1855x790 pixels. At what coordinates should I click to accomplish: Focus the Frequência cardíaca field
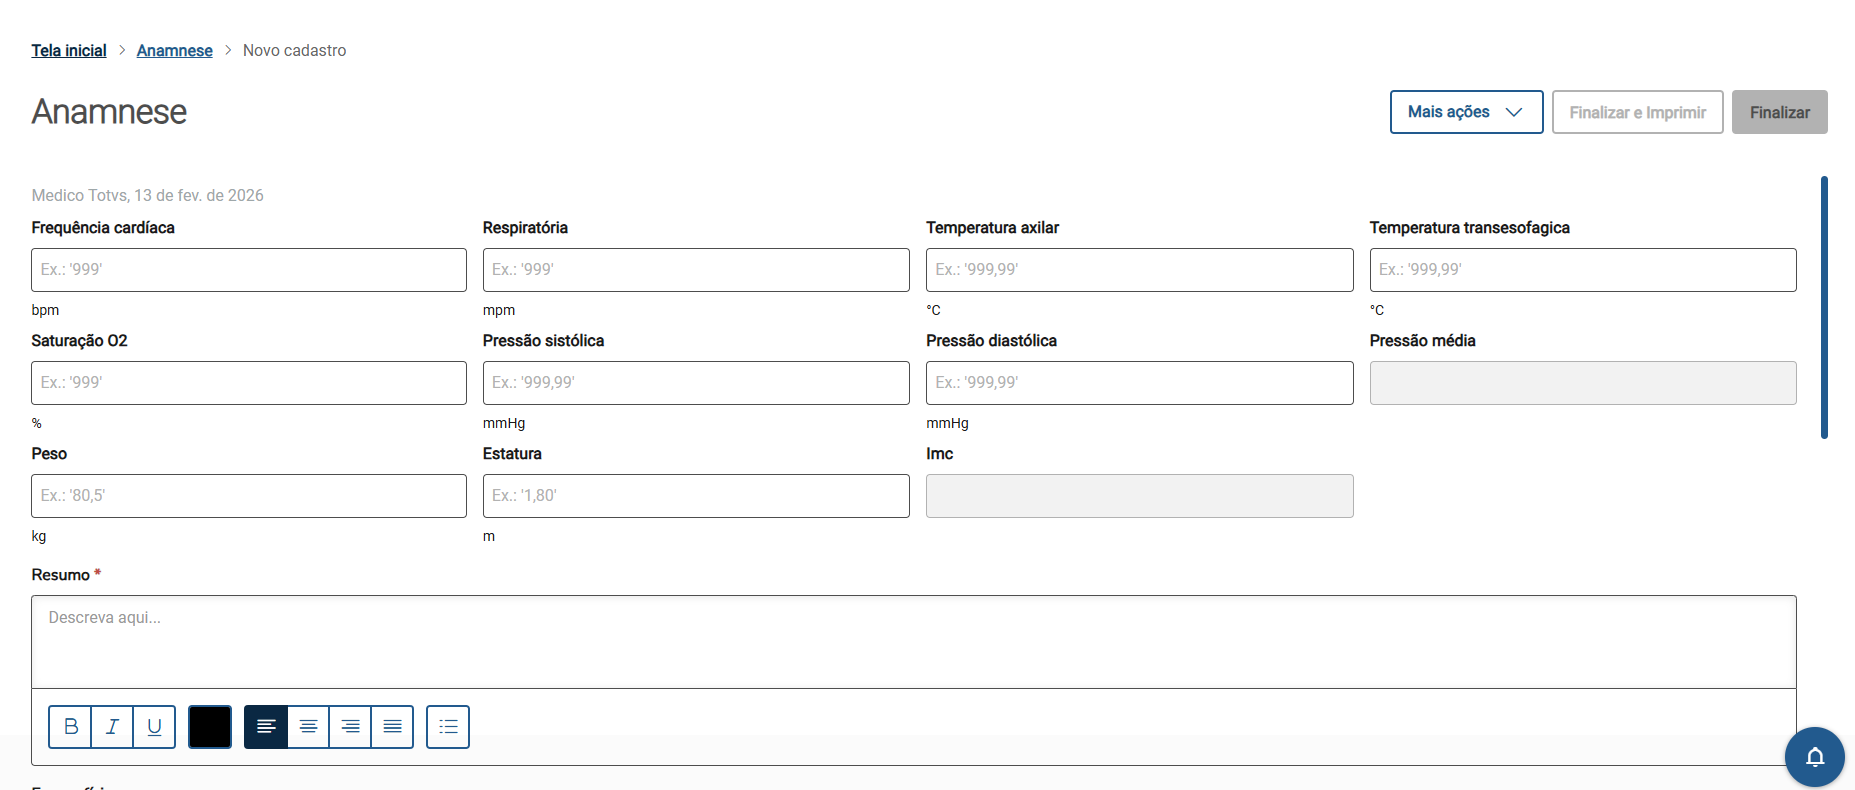point(249,270)
